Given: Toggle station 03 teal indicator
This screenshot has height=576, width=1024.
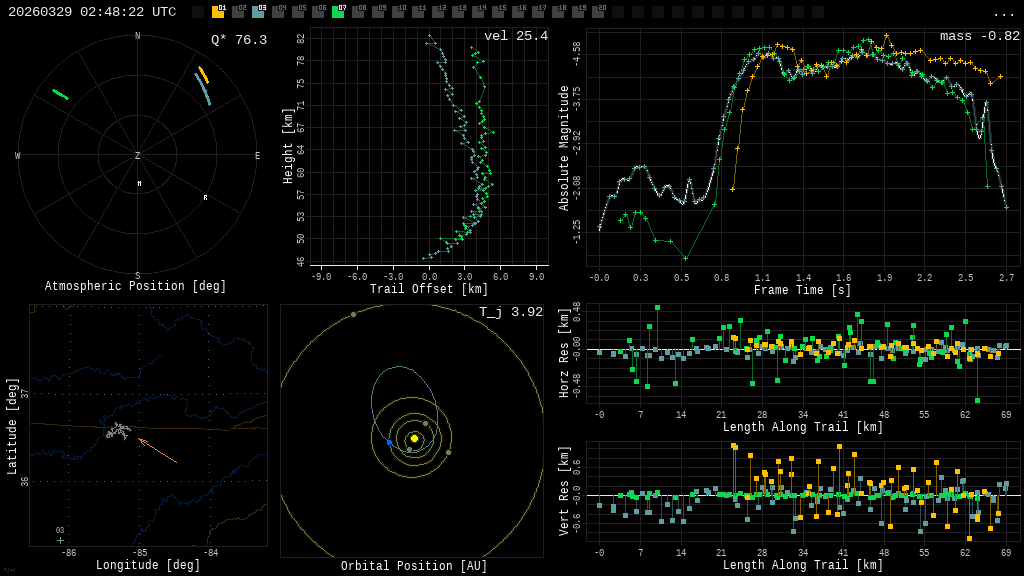Looking at the screenshot, I should [258, 12].
